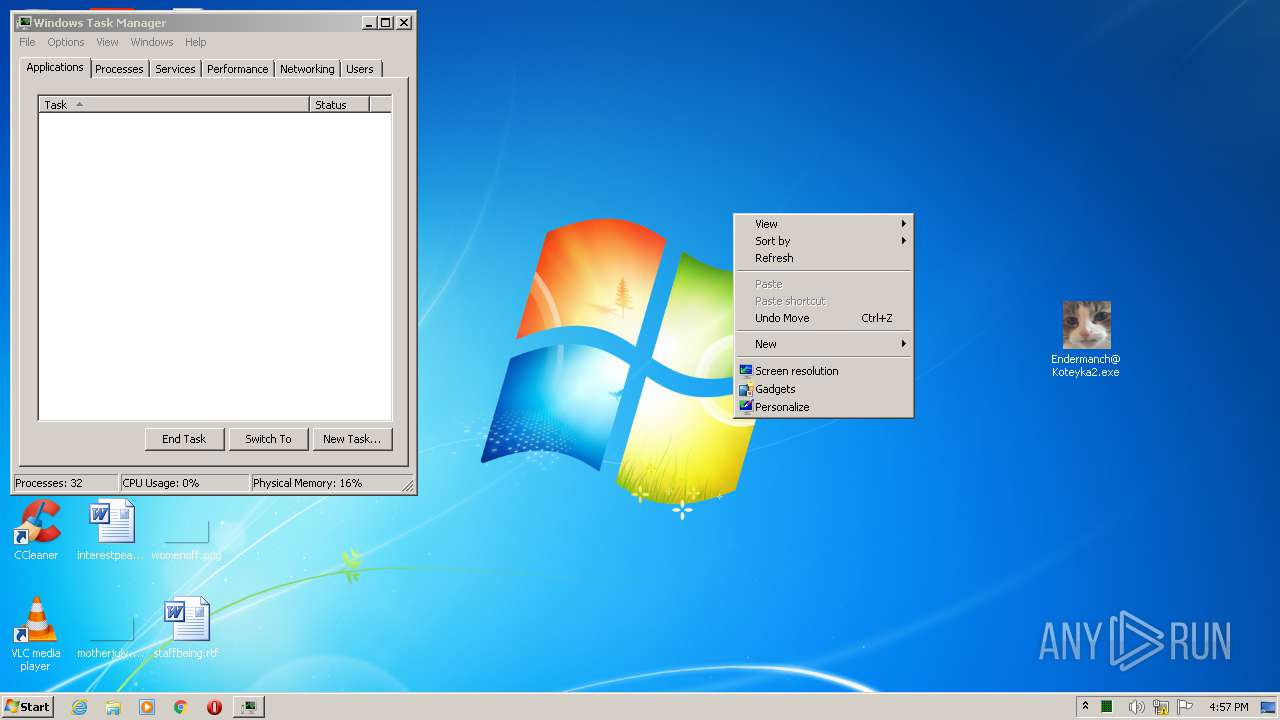The height and width of the screenshot is (720, 1280).
Task: Launch Google Chrome from the taskbar
Action: tap(181, 707)
